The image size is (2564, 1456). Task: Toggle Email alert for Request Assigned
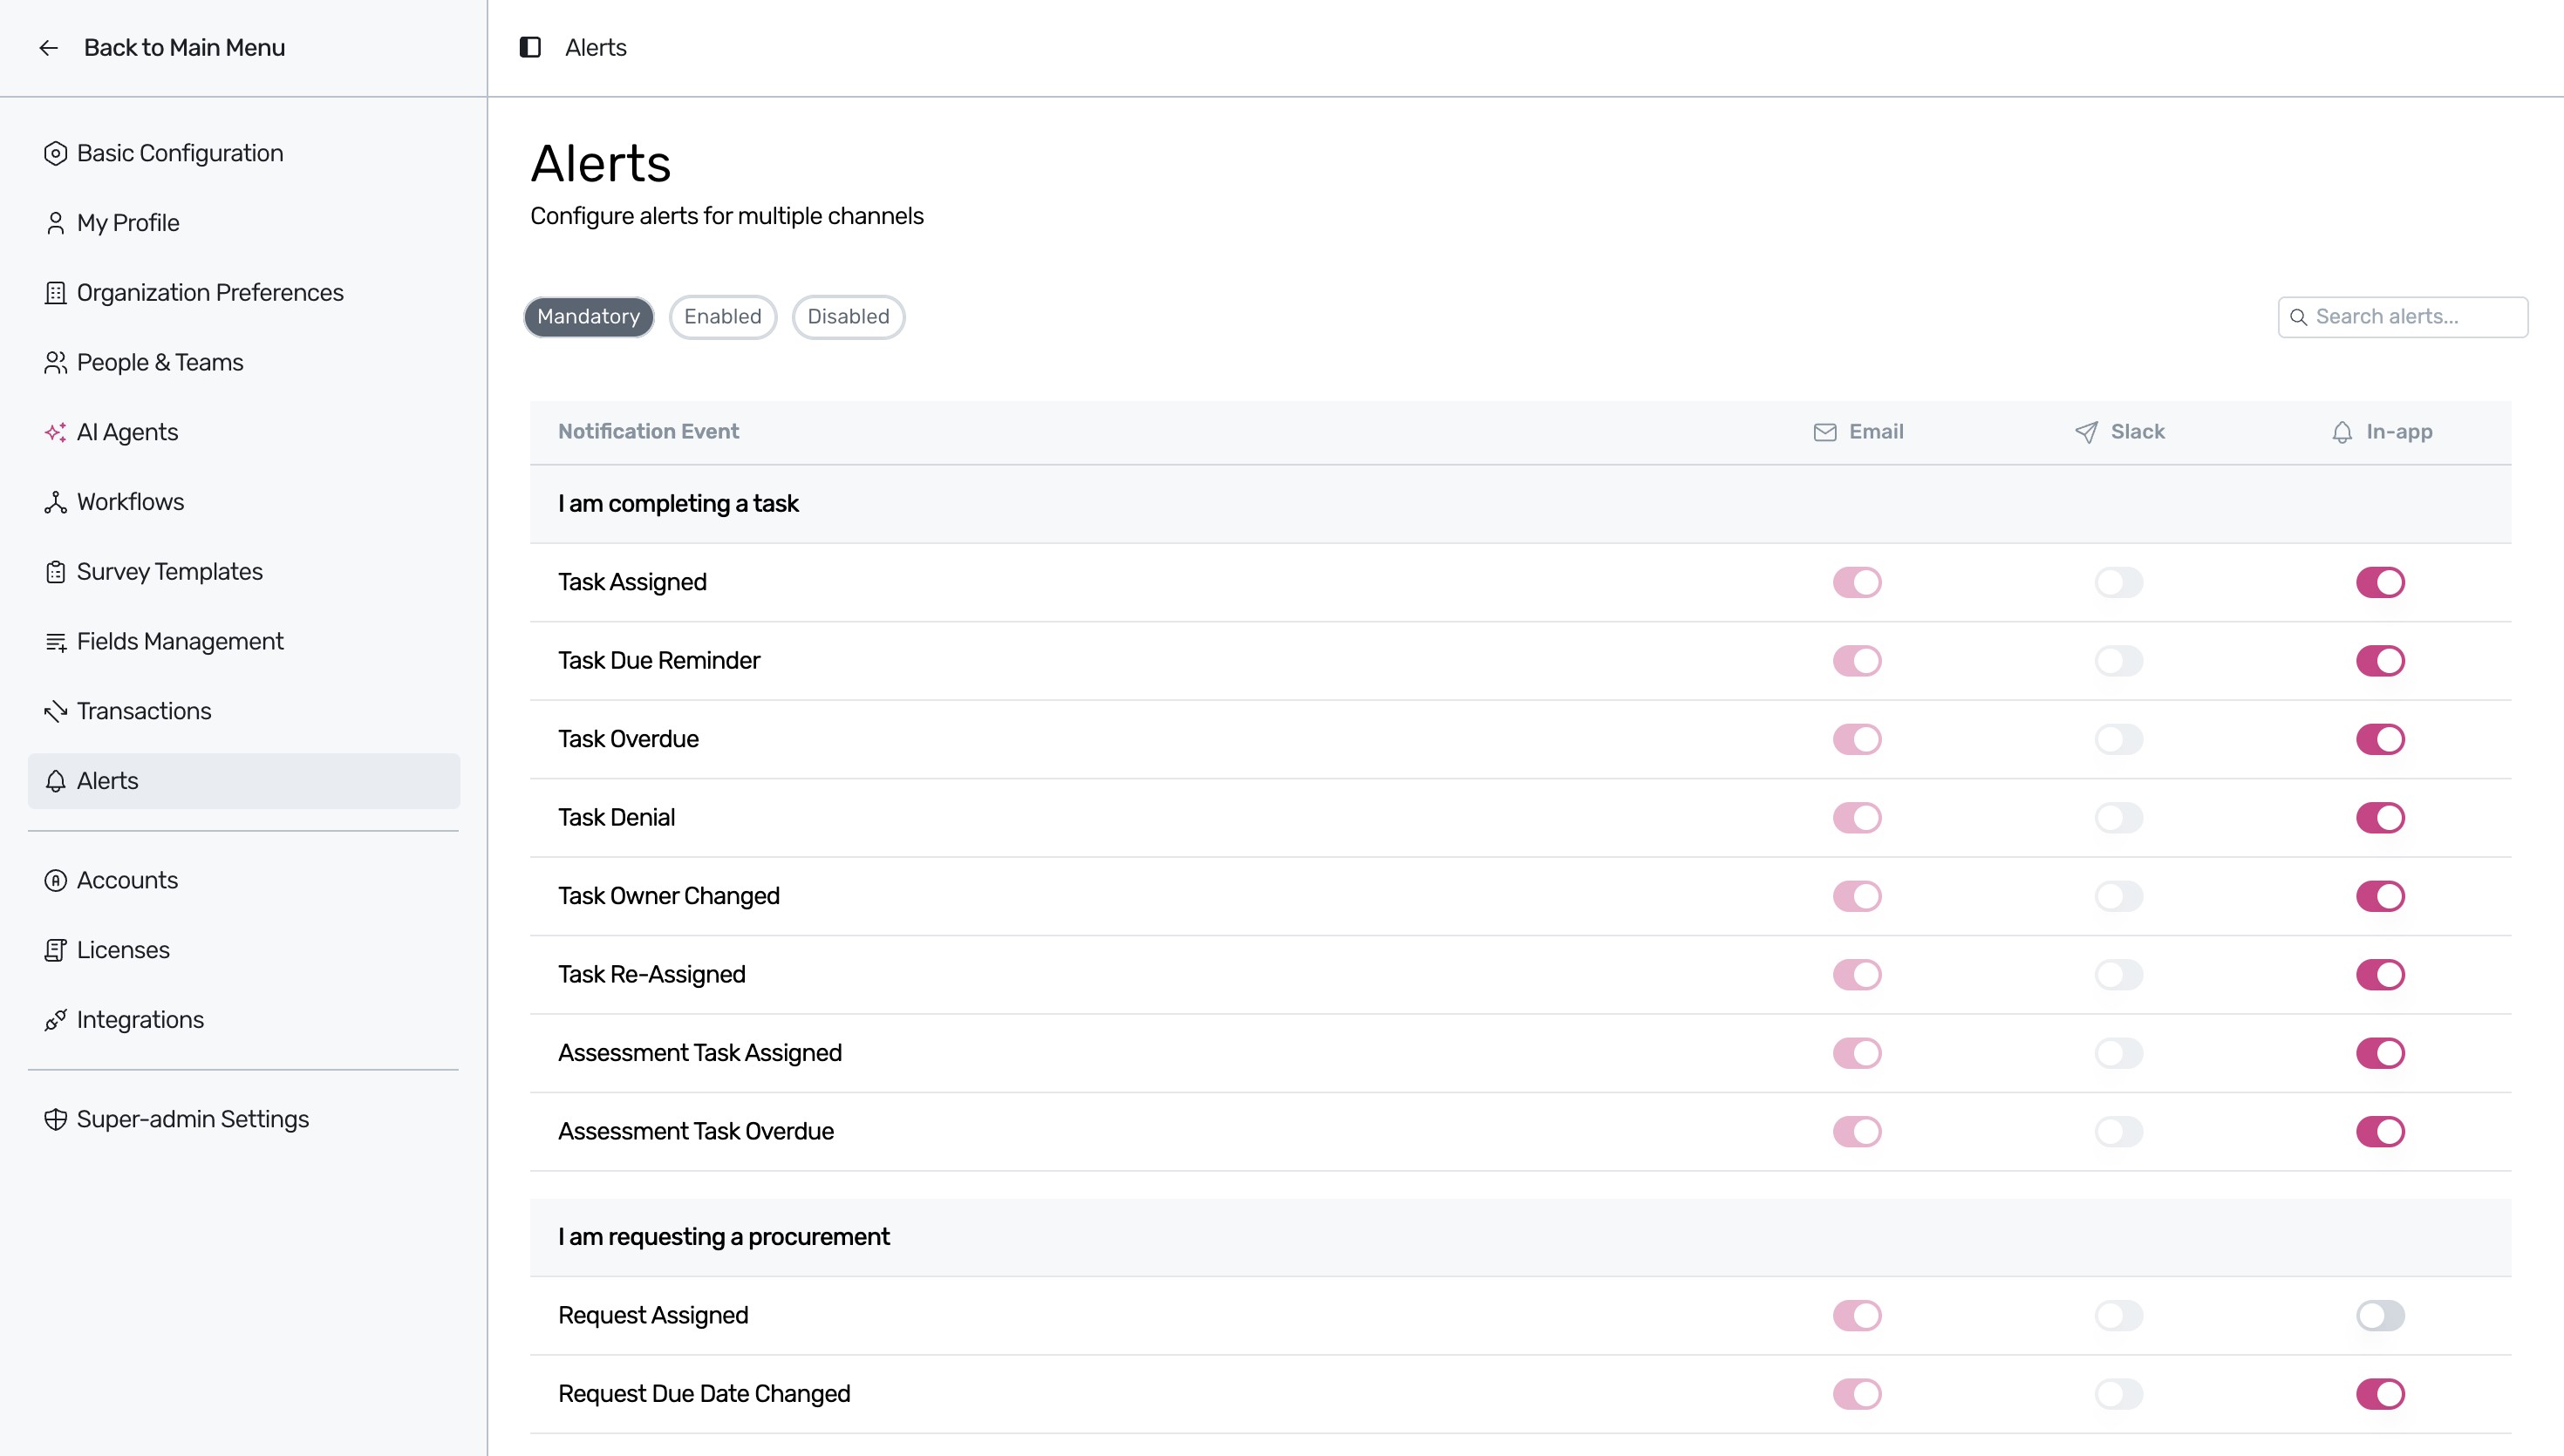[1857, 1316]
